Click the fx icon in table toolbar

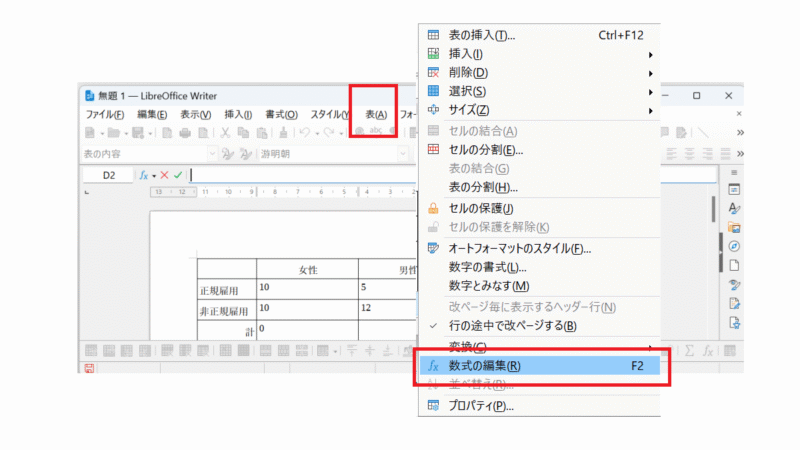coord(708,351)
